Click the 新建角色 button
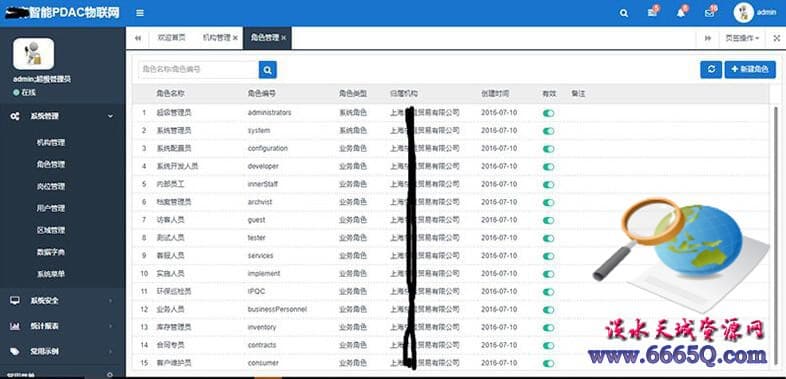This screenshot has height=379, width=786. (750, 70)
